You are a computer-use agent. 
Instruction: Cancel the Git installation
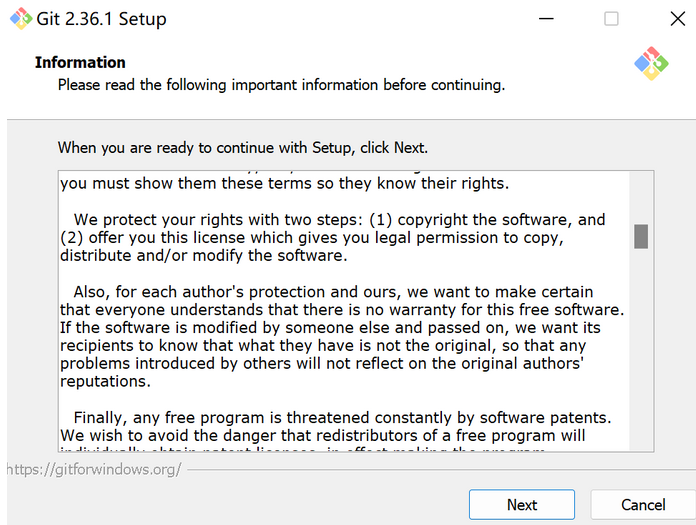point(643,505)
